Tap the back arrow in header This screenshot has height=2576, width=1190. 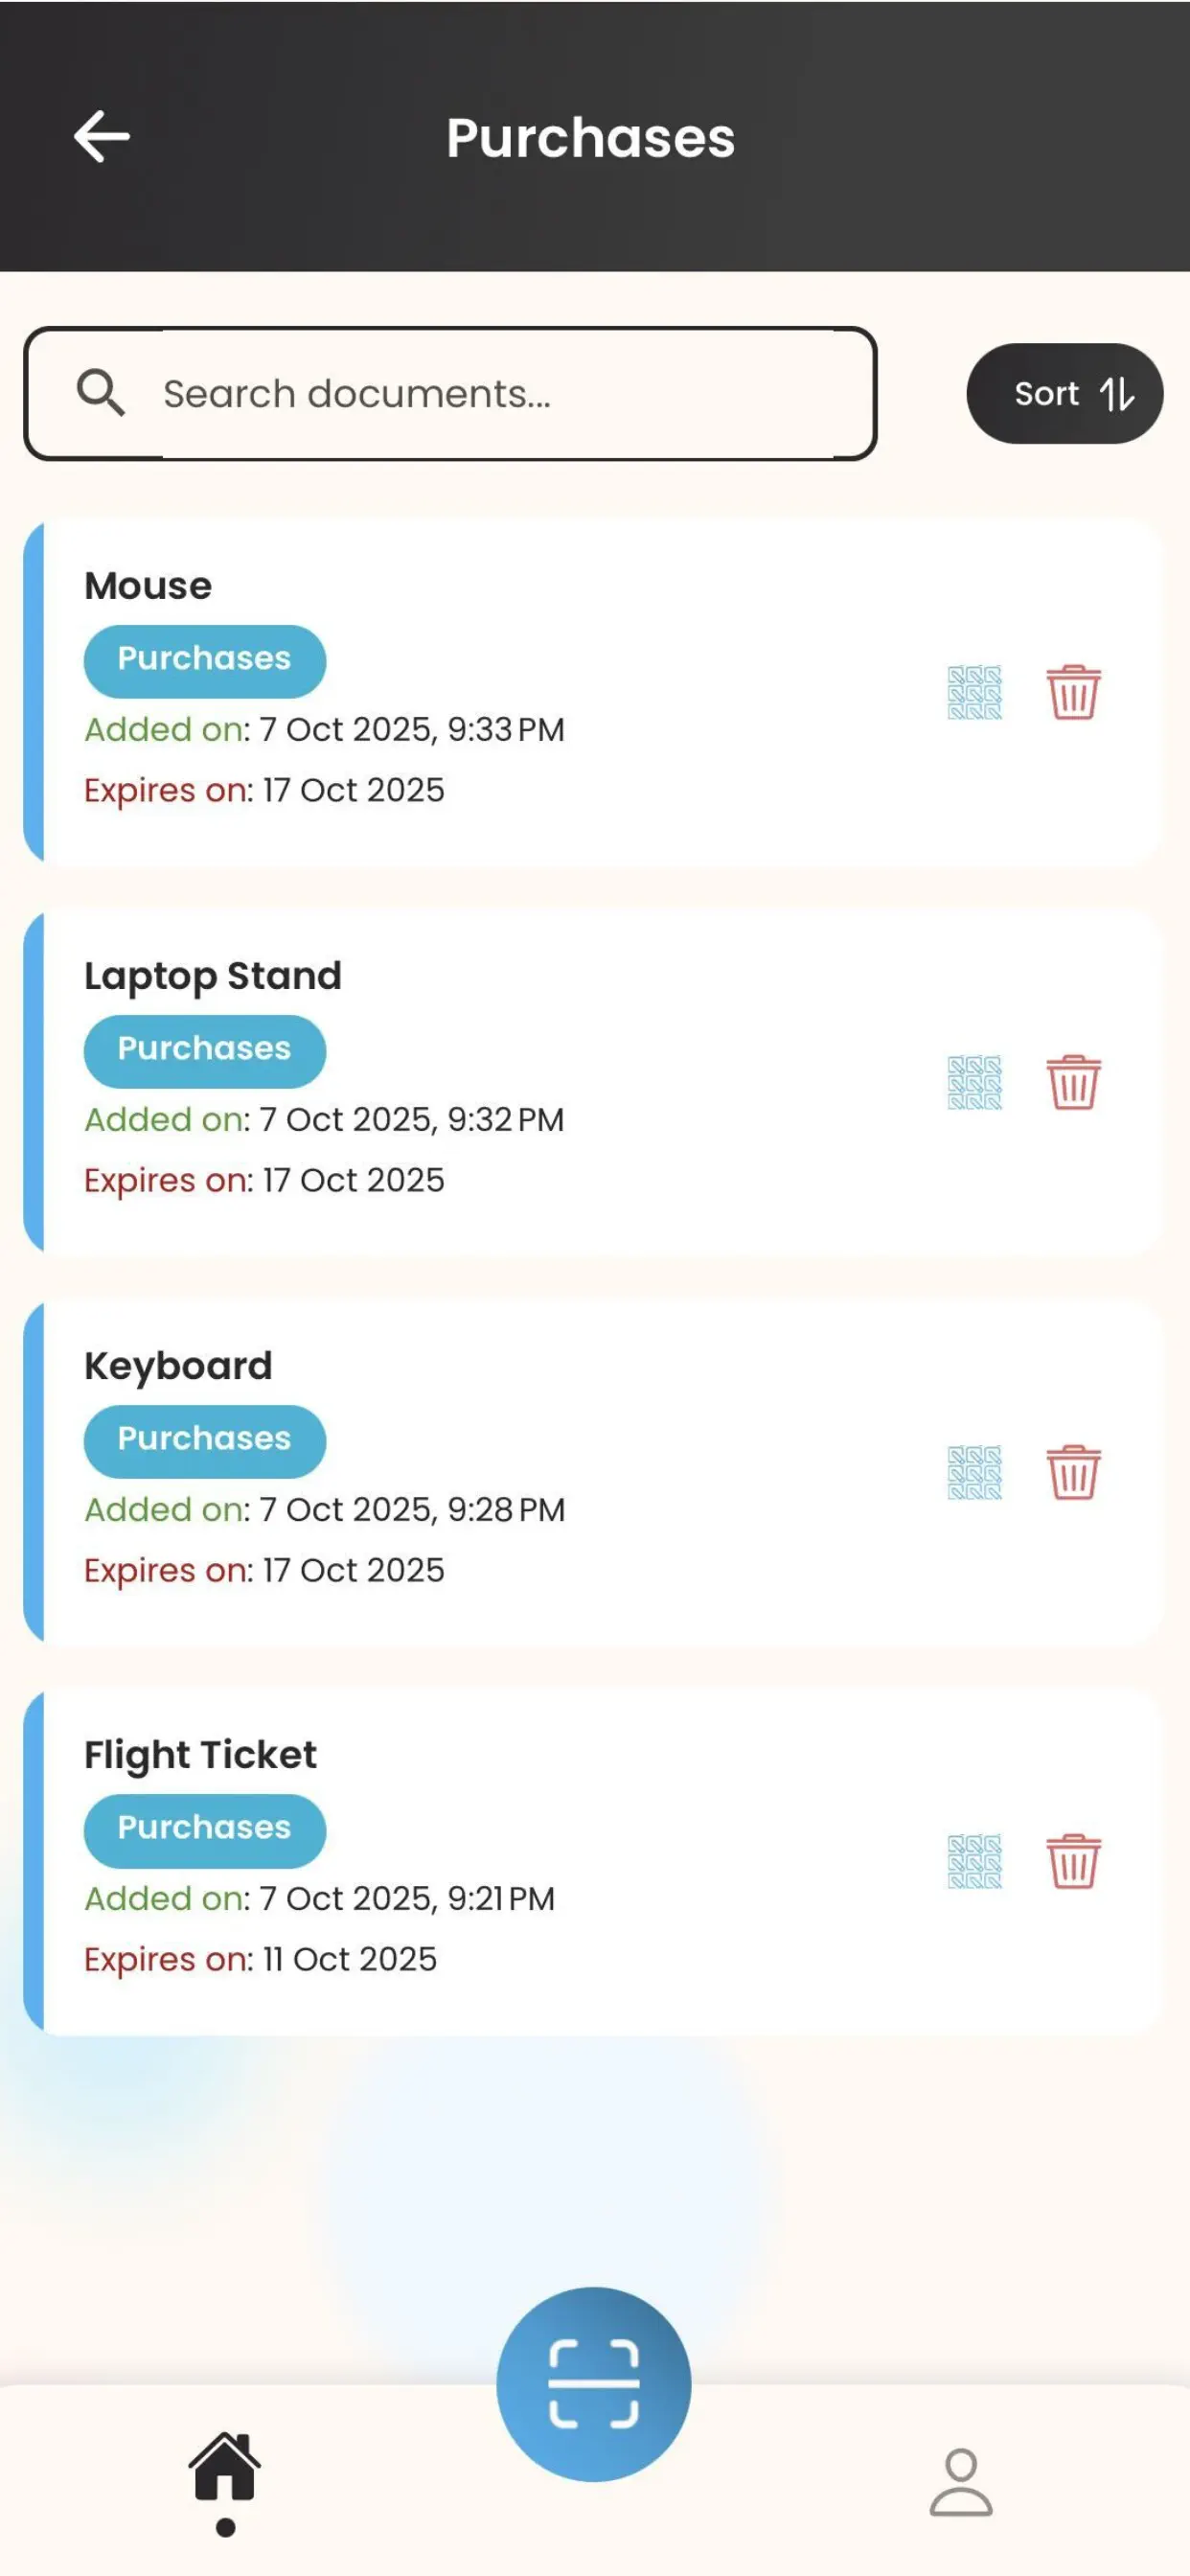(x=102, y=136)
